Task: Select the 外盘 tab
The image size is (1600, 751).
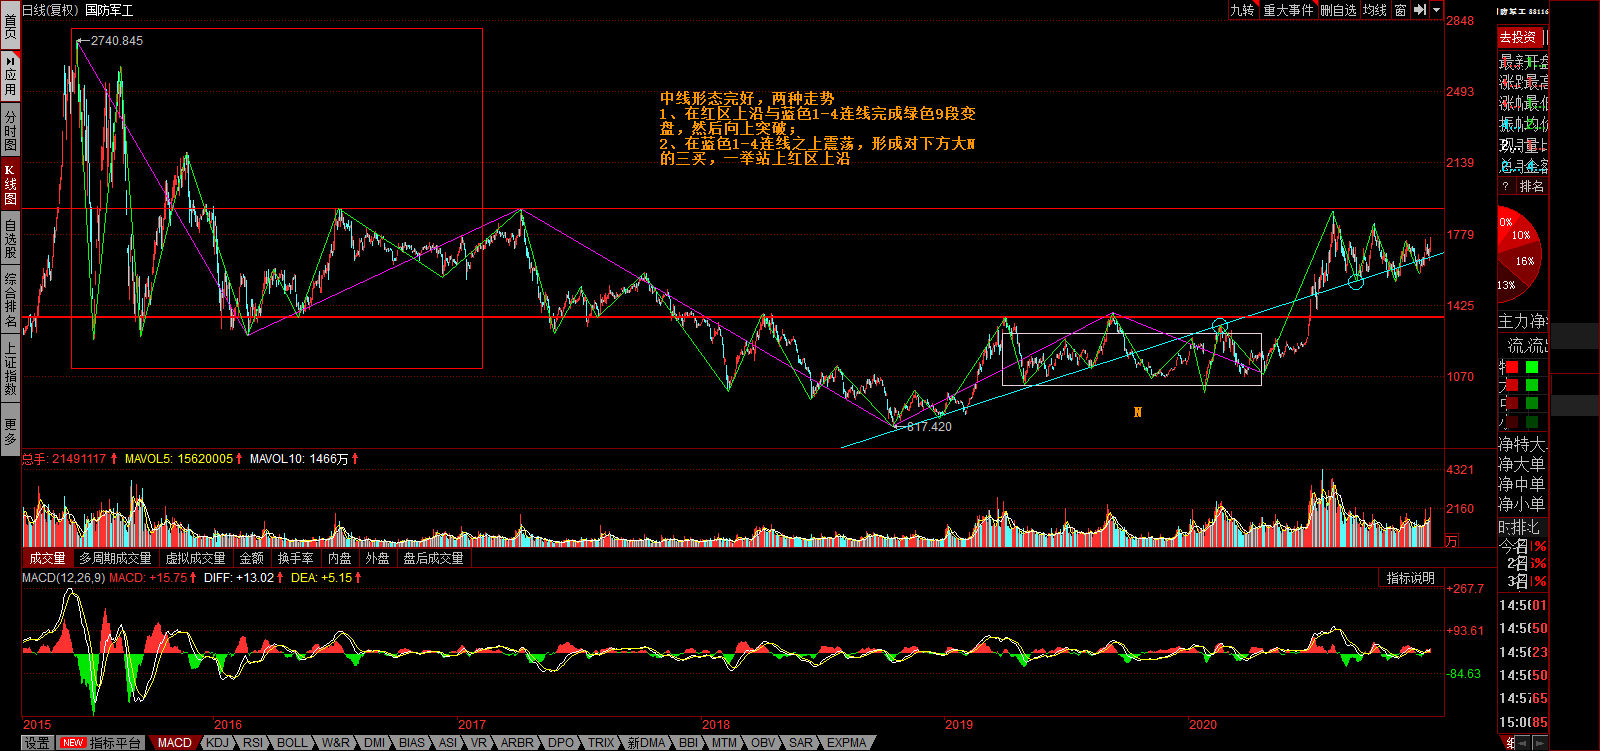Action: 378,558
